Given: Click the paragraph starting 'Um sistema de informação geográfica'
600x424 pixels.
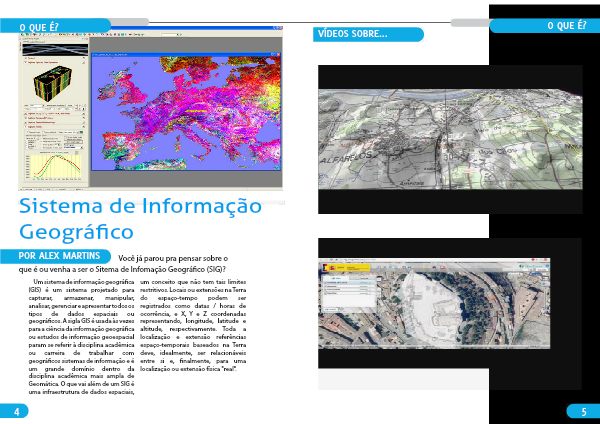Looking at the screenshot, I should (82, 337).
